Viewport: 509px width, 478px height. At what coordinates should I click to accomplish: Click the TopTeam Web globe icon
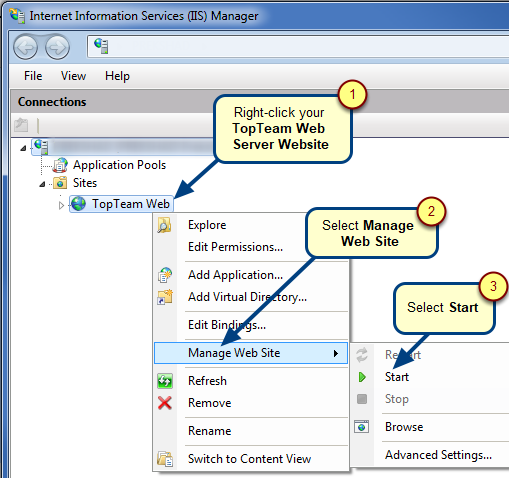(x=79, y=204)
